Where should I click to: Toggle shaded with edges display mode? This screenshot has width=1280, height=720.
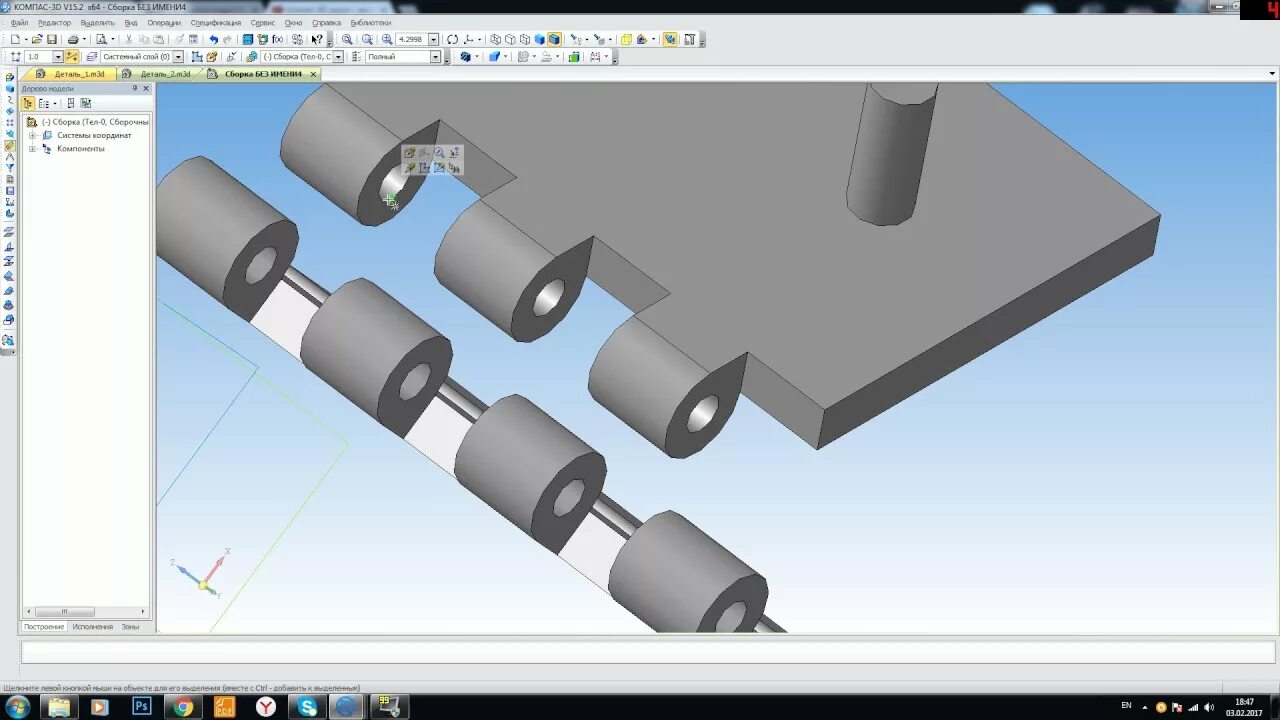pyautogui.click(x=554, y=39)
